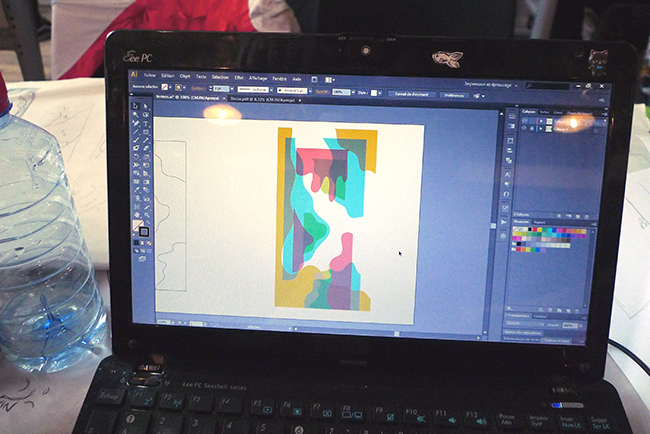This screenshot has width=650, height=434.
Task: Close the Decor.pdf document tab
Action: (x=300, y=100)
